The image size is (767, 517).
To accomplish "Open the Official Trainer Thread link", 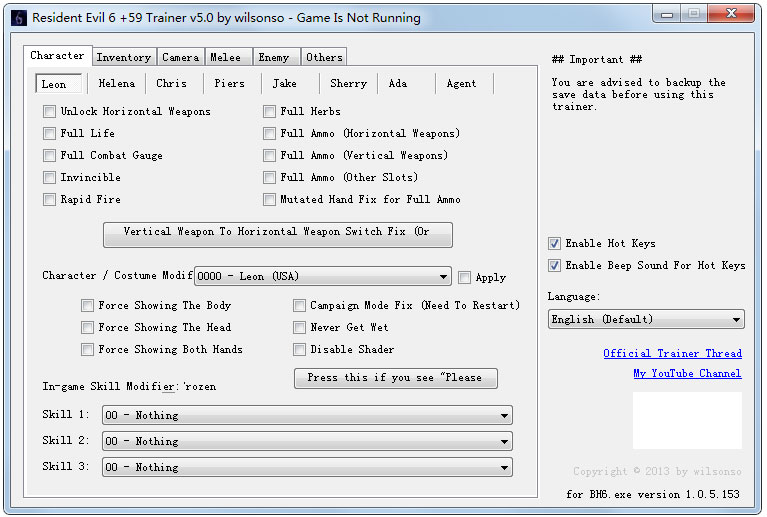I will 672,353.
